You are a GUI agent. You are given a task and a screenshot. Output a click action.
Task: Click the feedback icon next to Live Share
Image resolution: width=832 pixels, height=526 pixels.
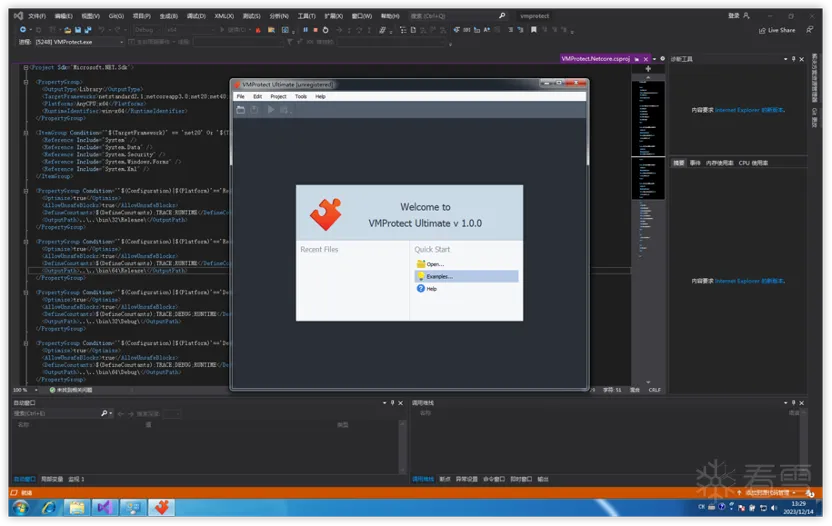809,30
